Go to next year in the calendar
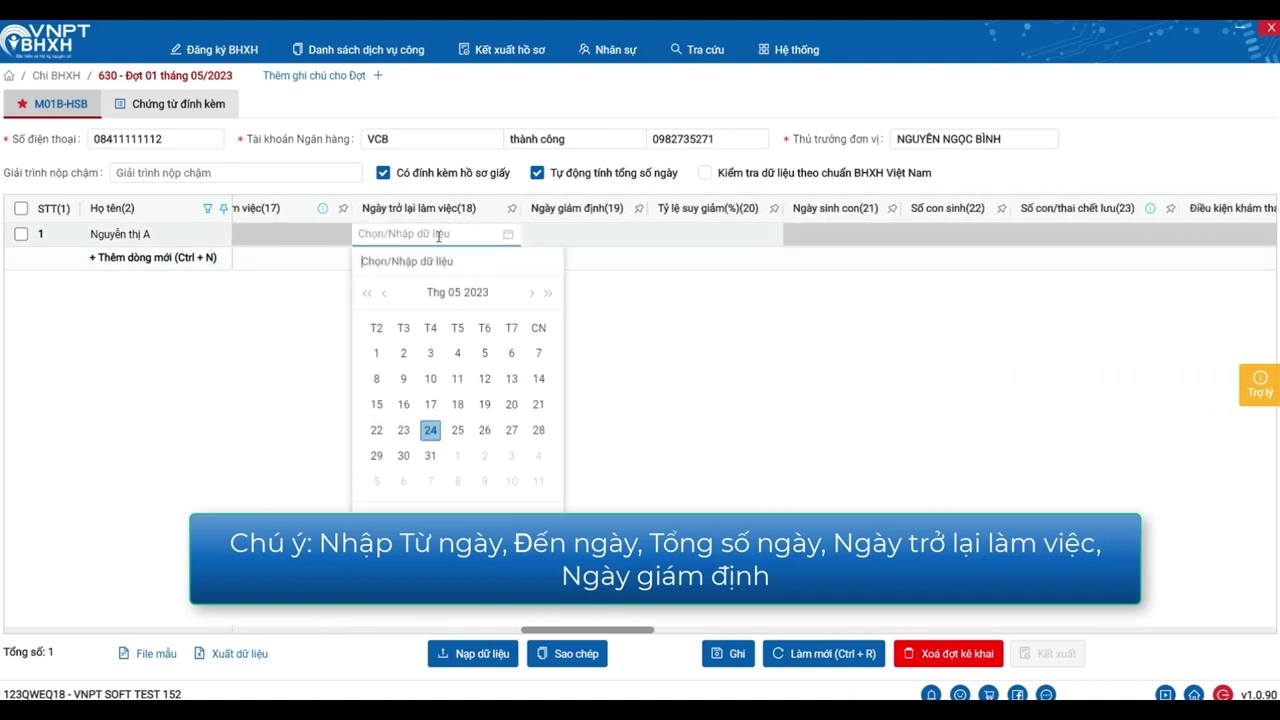 (548, 293)
